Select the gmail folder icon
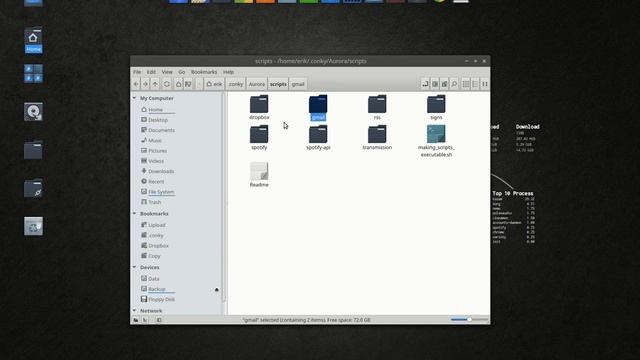640x360 pixels. 318,104
